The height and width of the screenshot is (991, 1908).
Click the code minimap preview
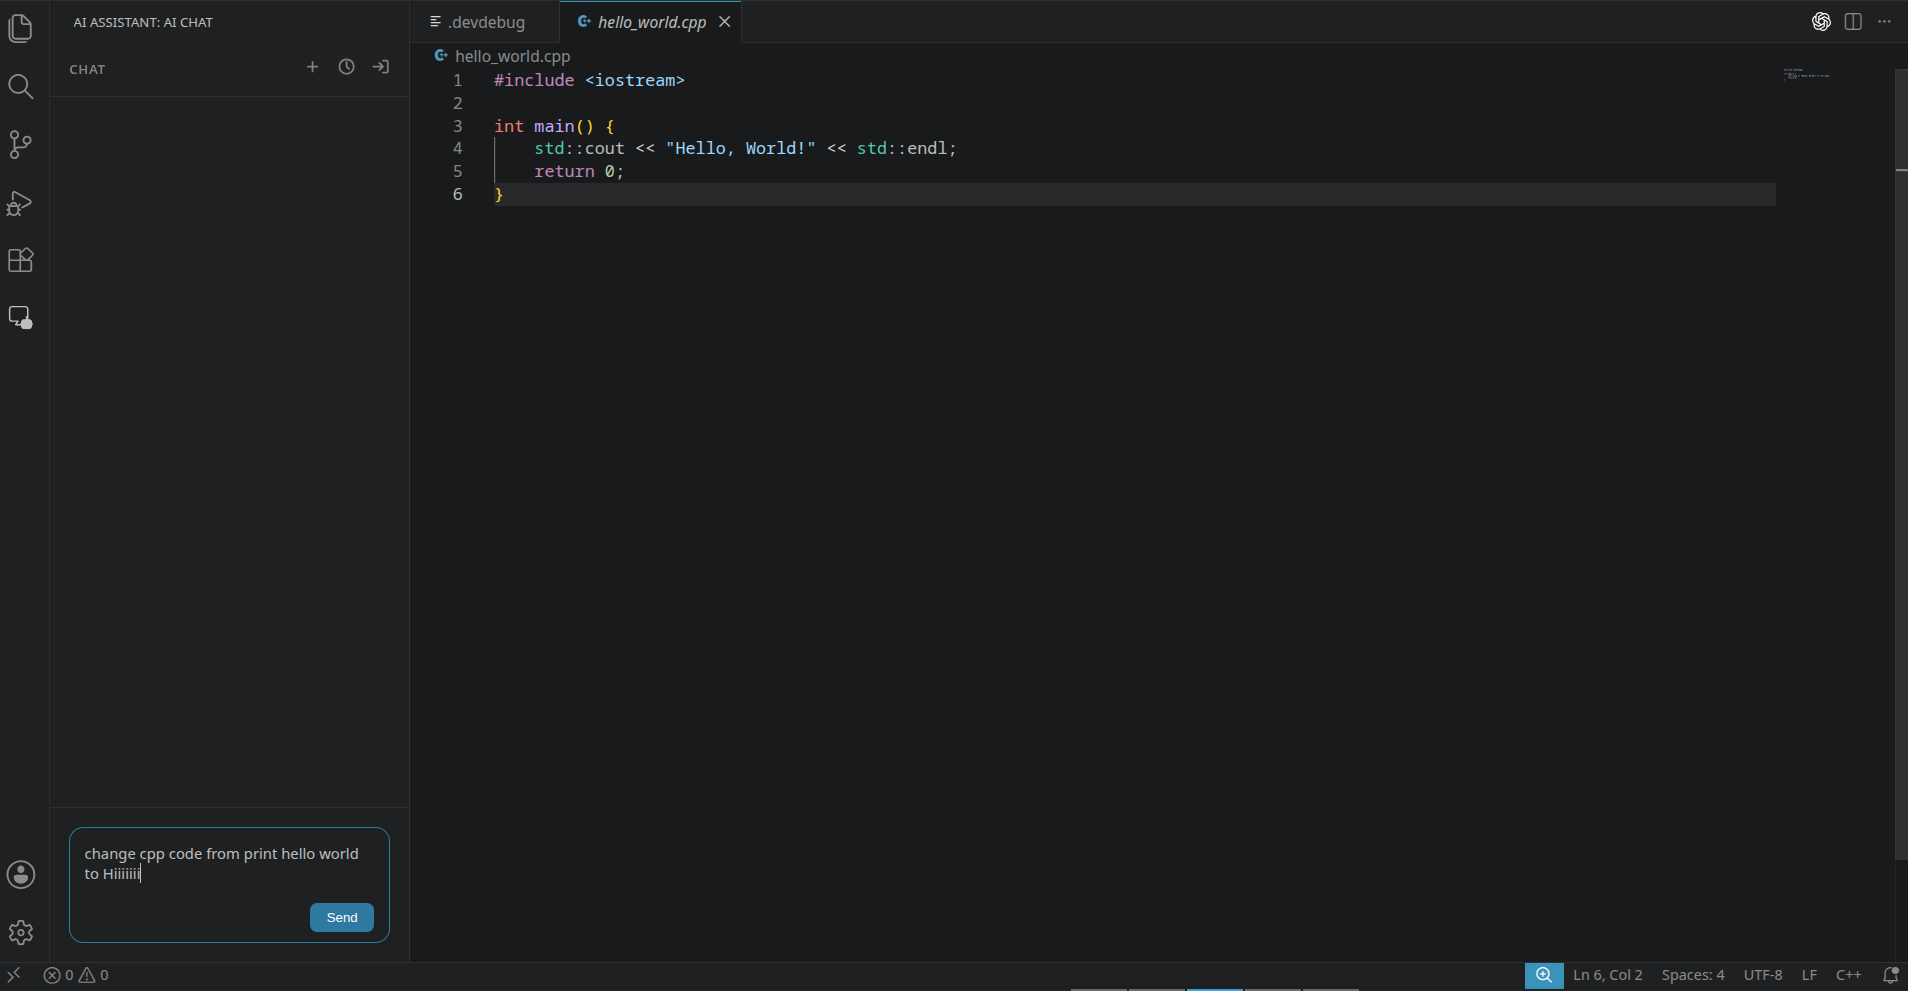point(1807,75)
